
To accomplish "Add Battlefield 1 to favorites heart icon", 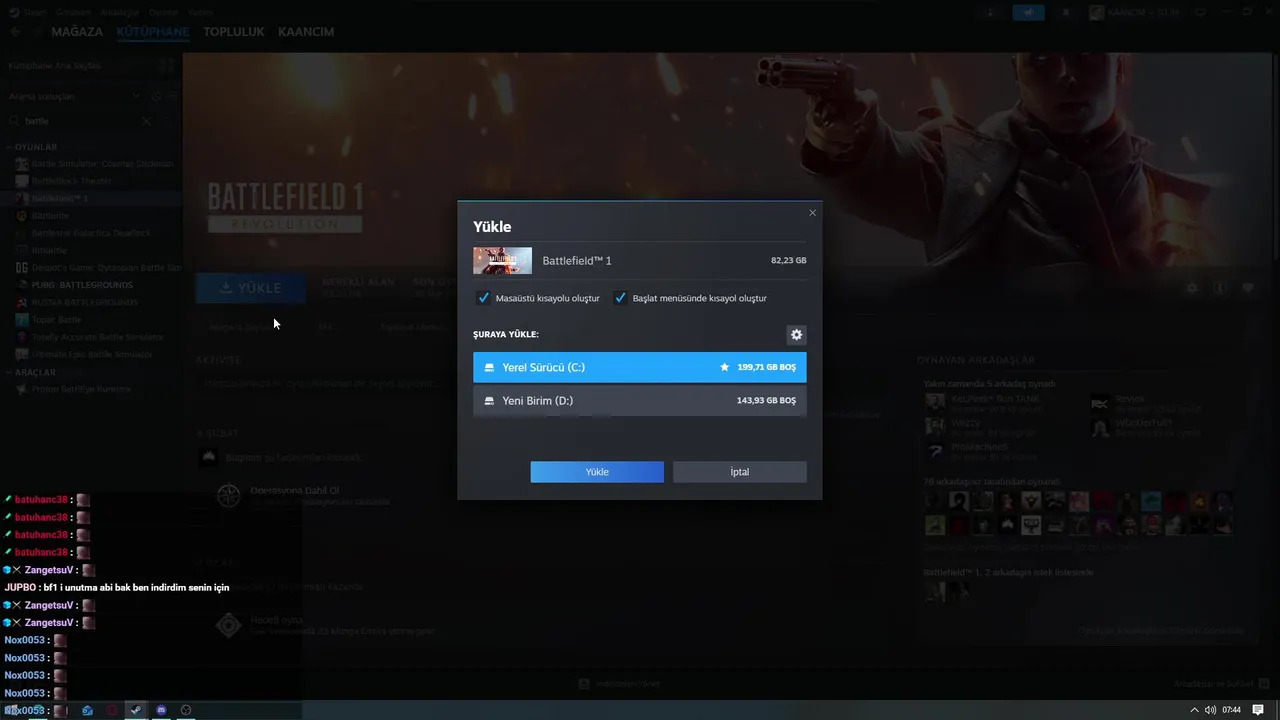I will pos(1248,288).
